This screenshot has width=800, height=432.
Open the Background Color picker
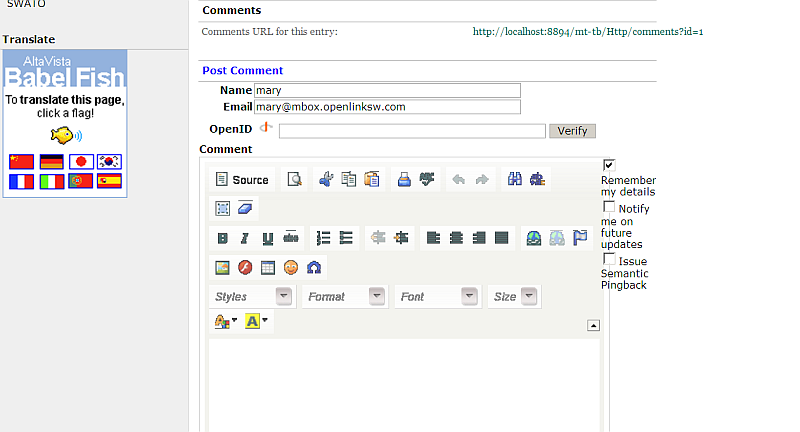click(x=256, y=321)
